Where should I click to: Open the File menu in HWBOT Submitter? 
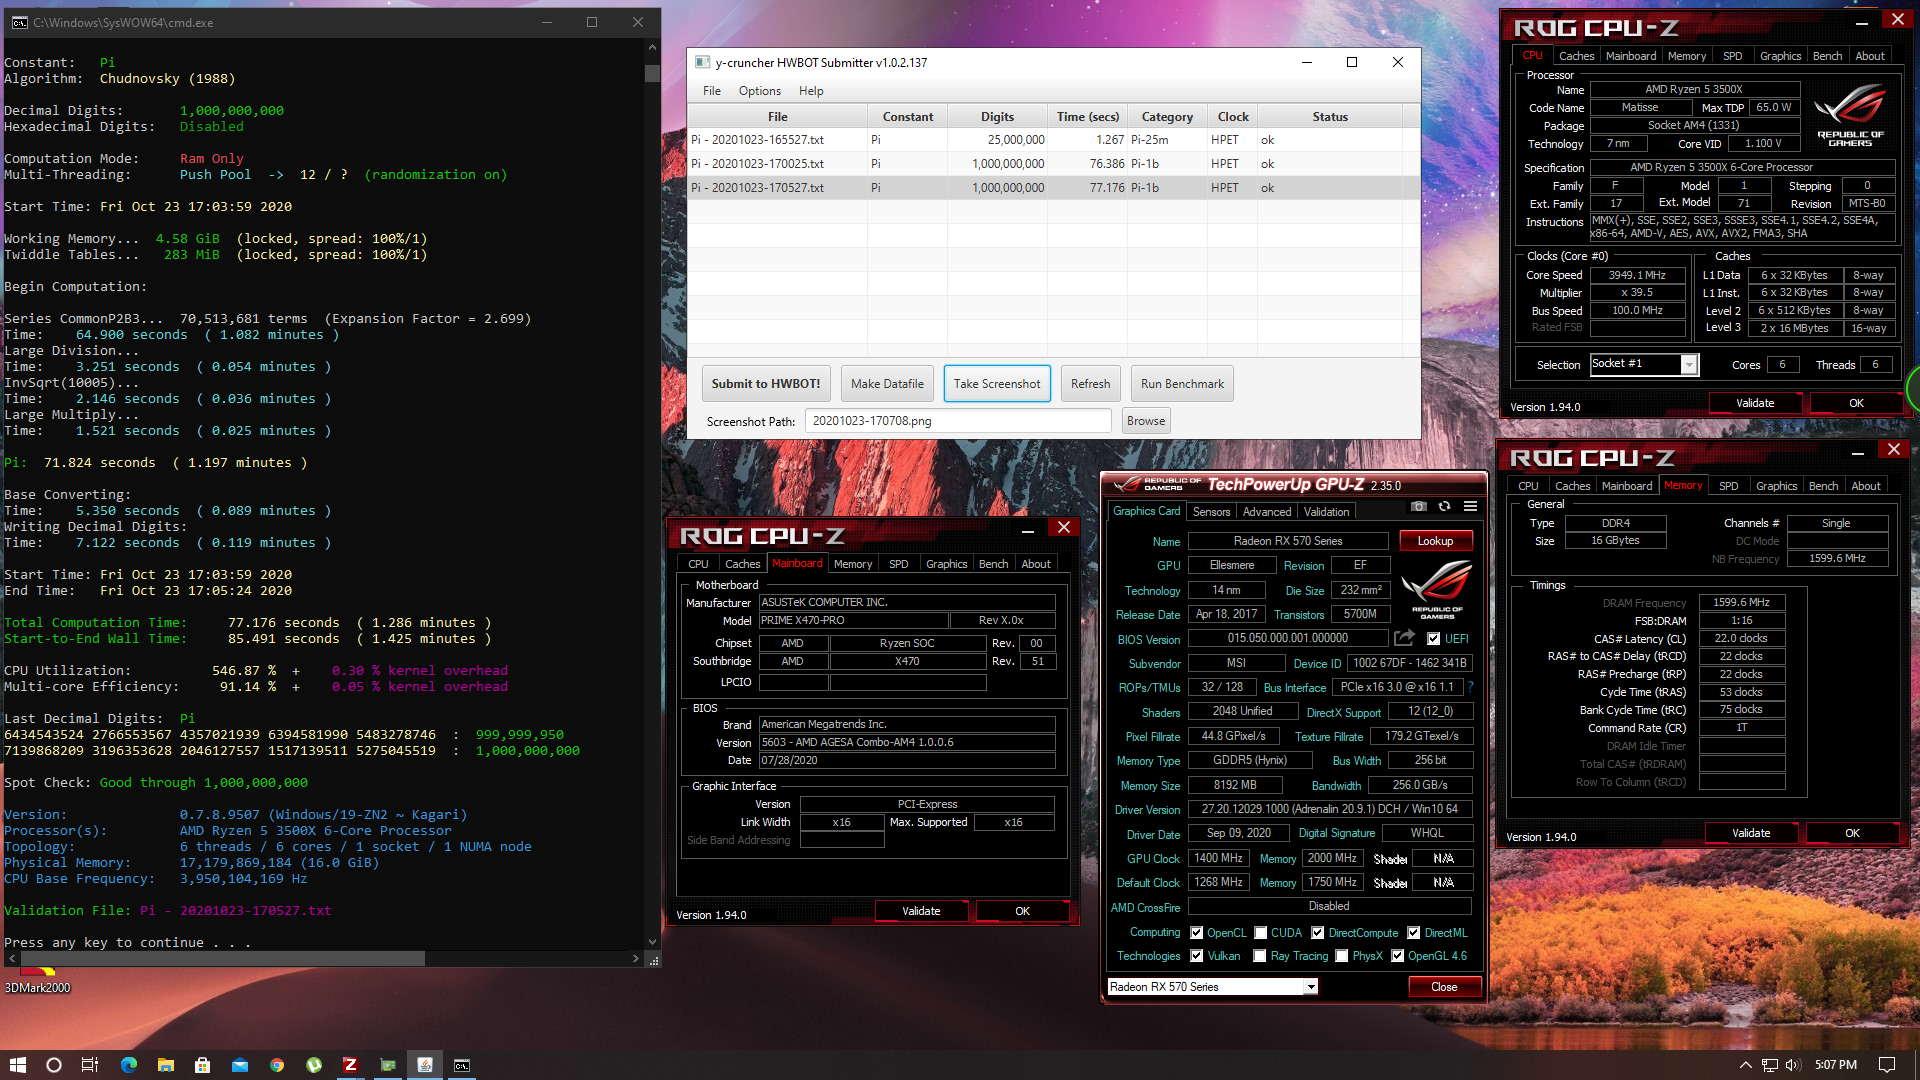click(x=712, y=91)
